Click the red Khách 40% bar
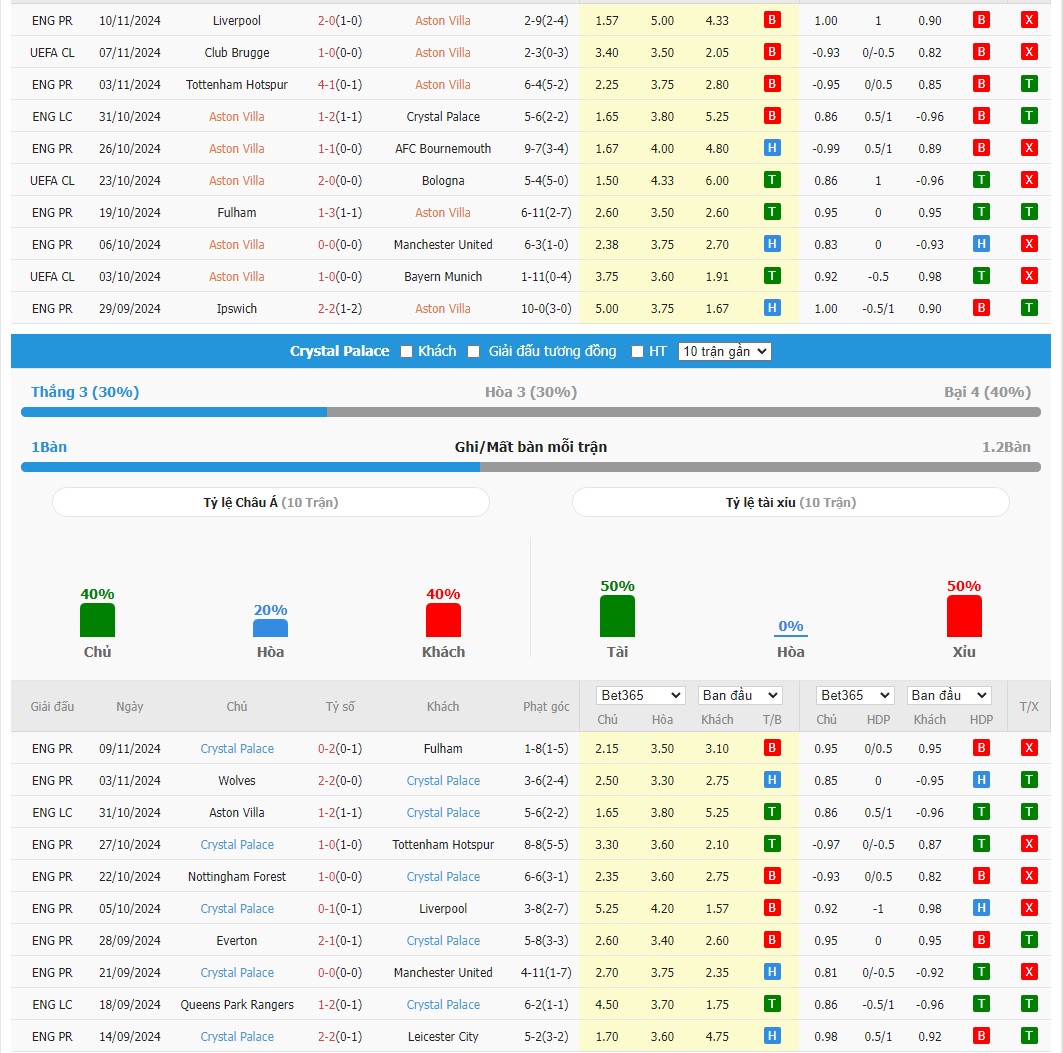 tap(443, 620)
